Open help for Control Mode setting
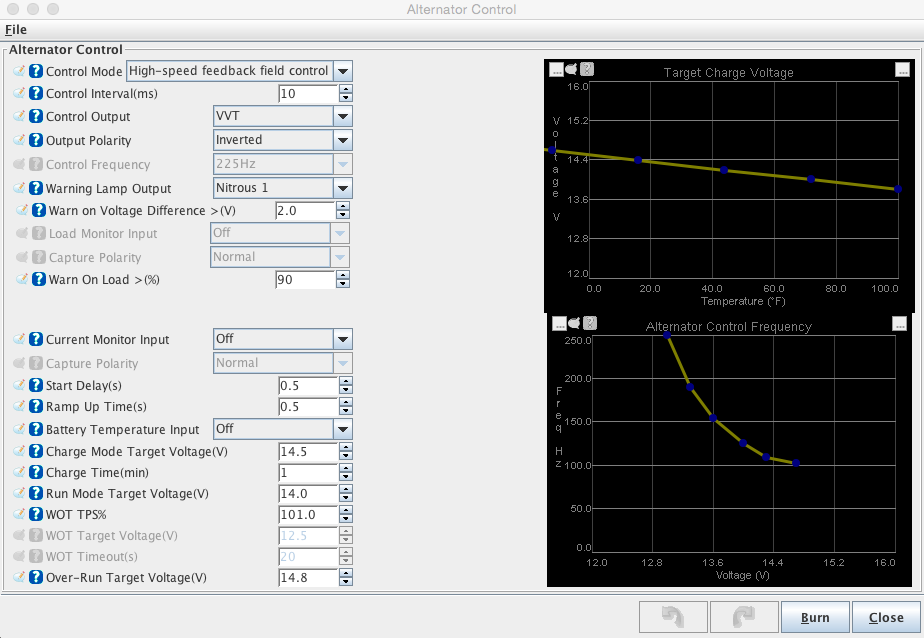Screen dimensions: 924x638 point(36,71)
